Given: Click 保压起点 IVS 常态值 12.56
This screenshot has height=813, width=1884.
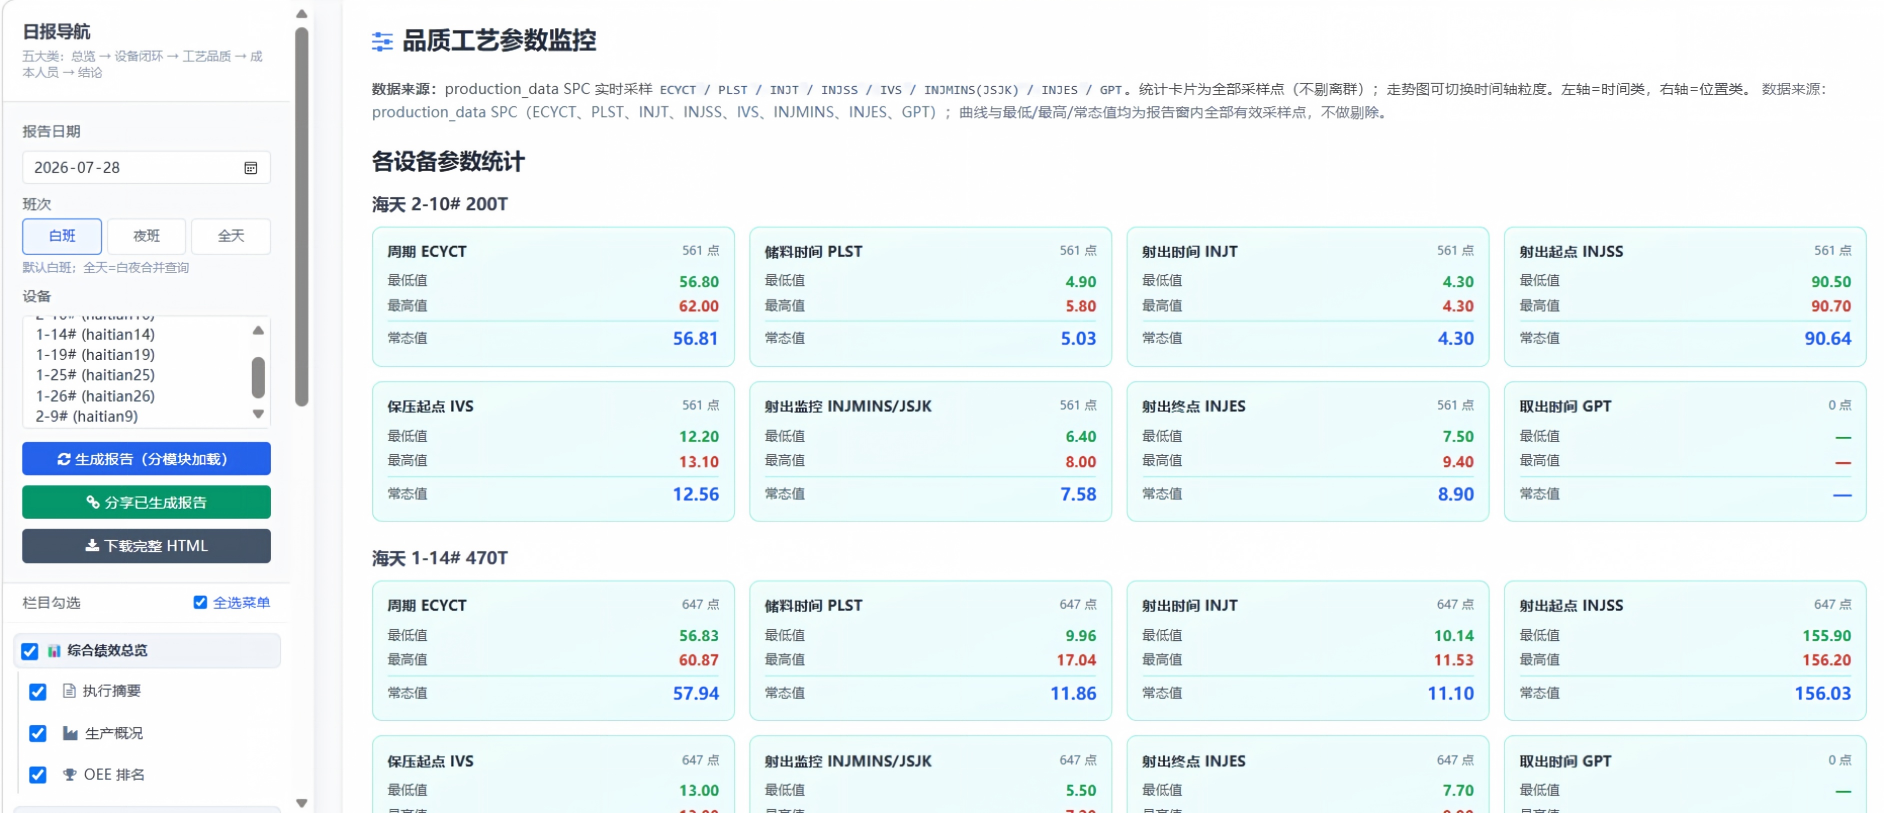Looking at the screenshot, I should pos(695,494).
